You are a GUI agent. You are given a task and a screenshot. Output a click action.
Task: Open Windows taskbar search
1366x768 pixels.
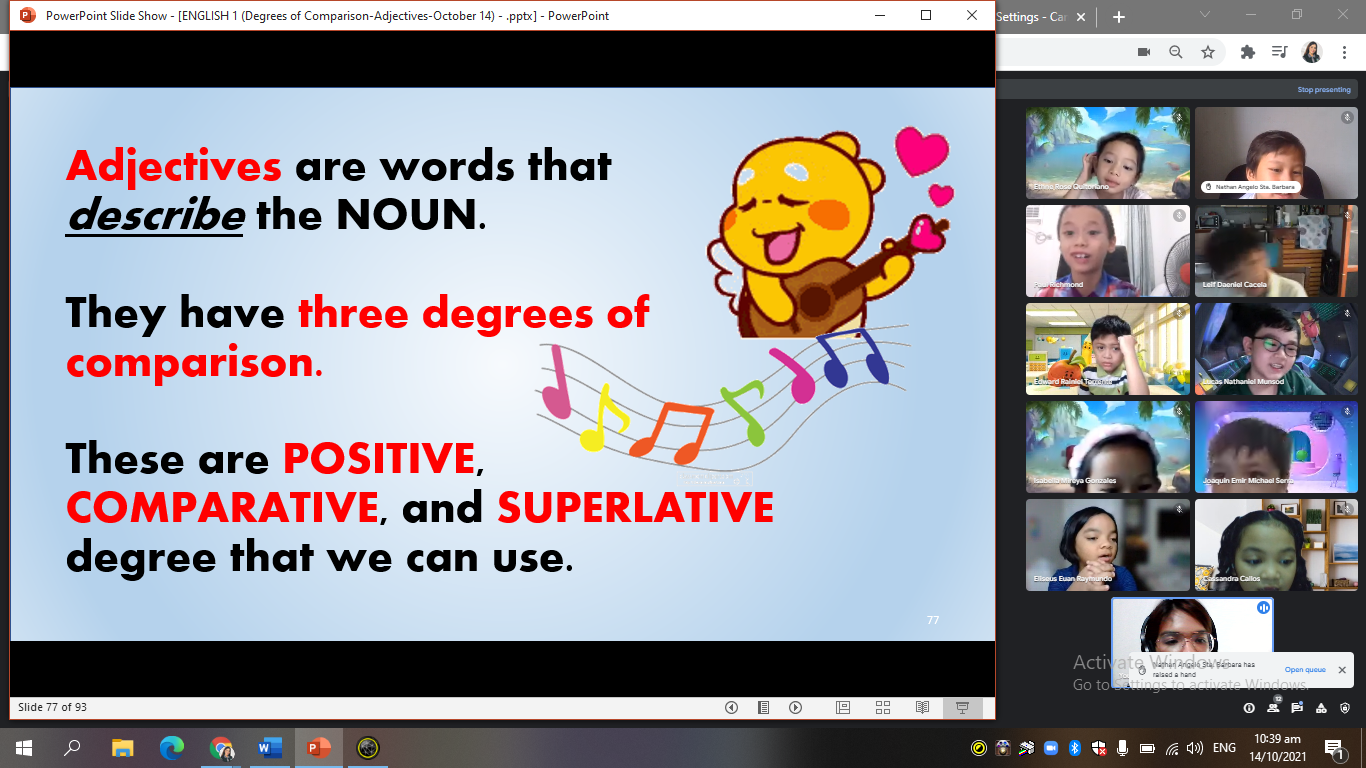coord(72,747)
